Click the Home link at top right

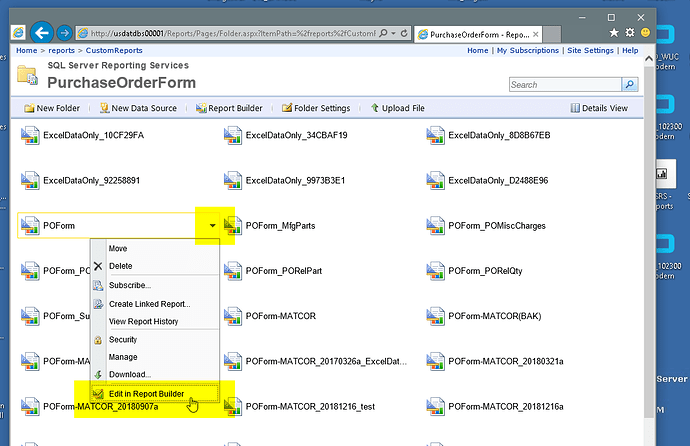477,51
